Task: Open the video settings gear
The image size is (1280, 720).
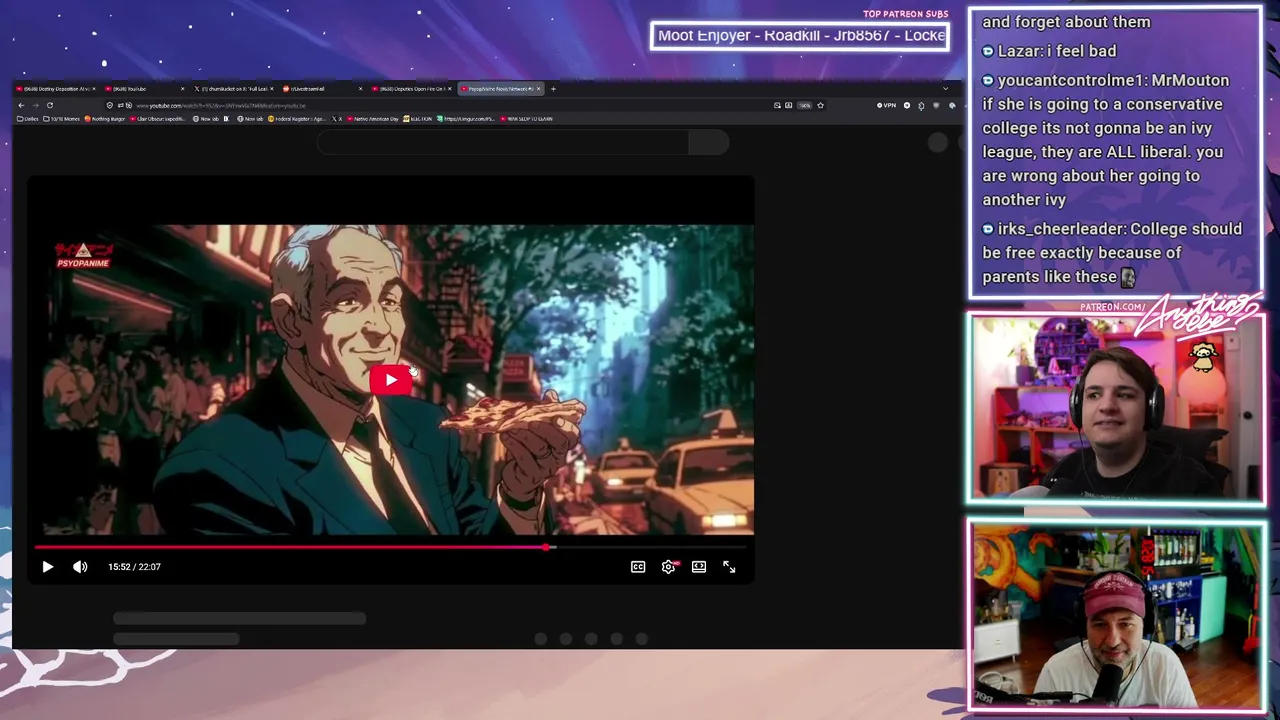Action: [x=668, y=567]
